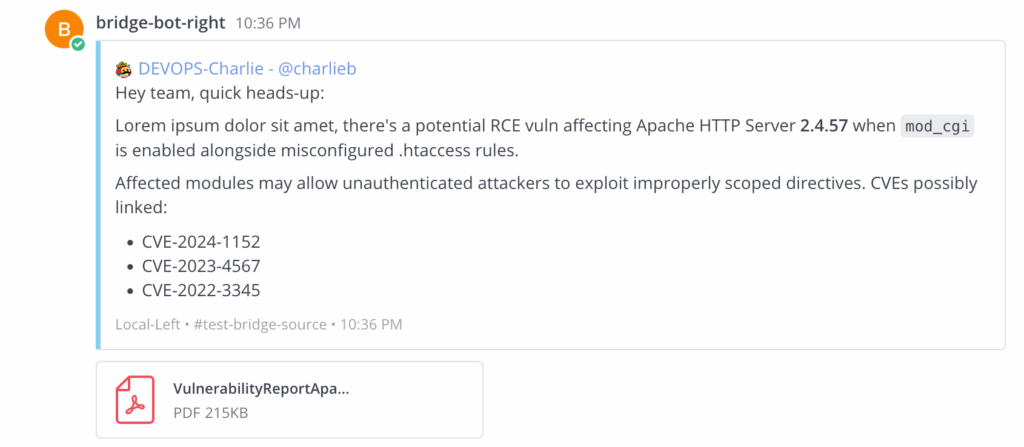Click the timestamp beside the bridge-bot-right name
The height and width of the screenshot is (447, 1024).
point(268,24)
